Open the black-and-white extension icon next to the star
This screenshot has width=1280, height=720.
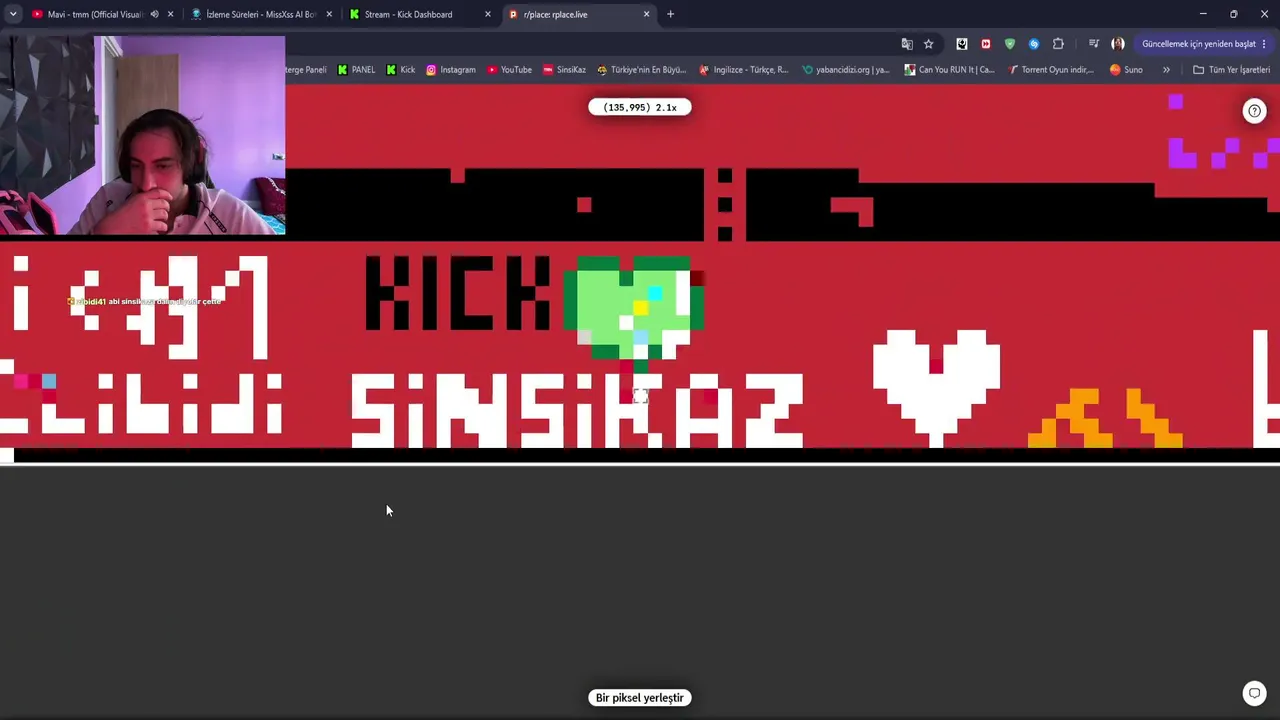click(x=962, y=44)
